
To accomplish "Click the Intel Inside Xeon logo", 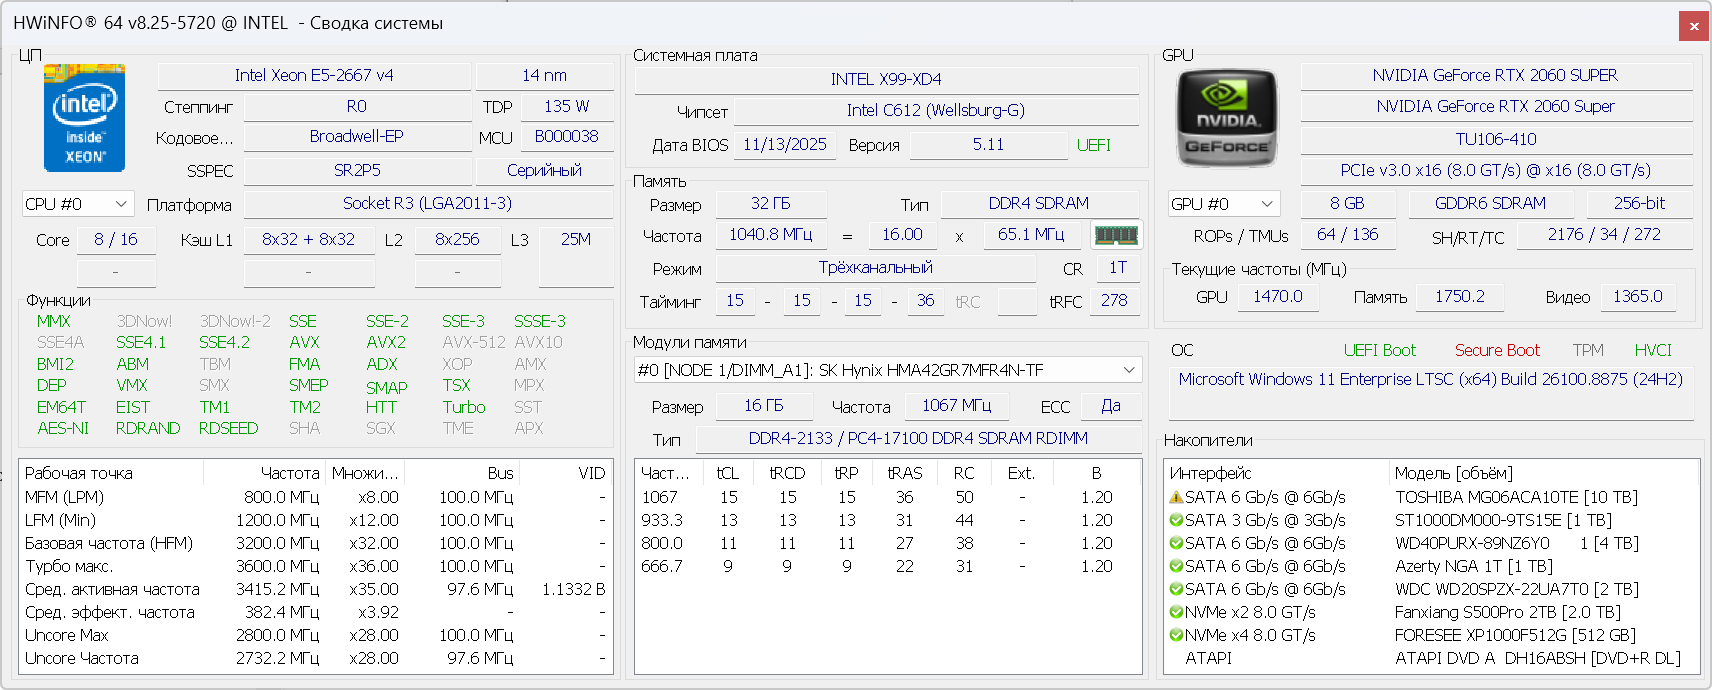I will point(84,118).
